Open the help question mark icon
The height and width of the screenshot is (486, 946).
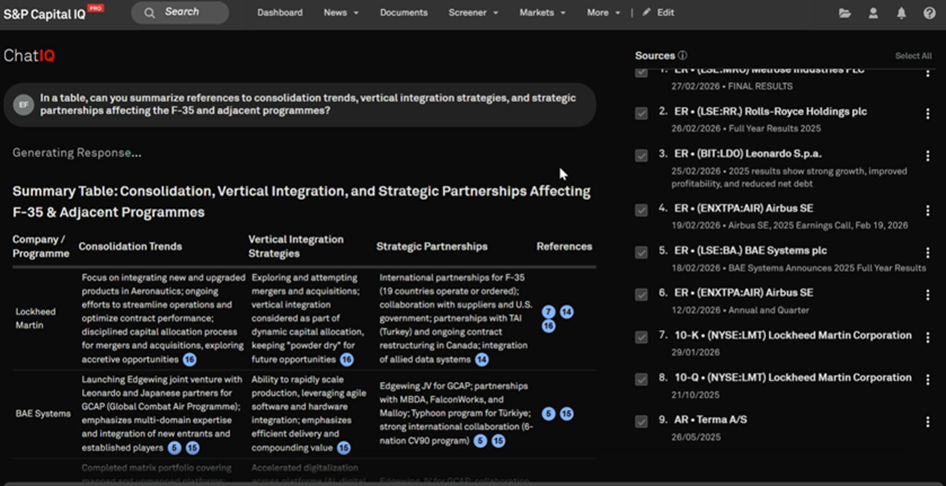(930, 13)
